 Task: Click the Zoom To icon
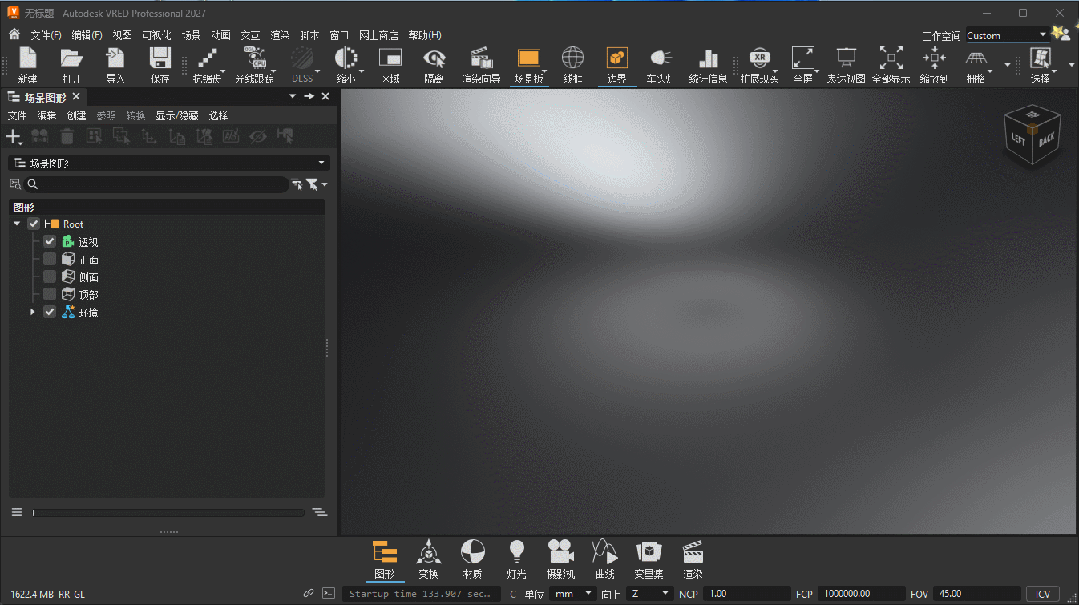934,59
